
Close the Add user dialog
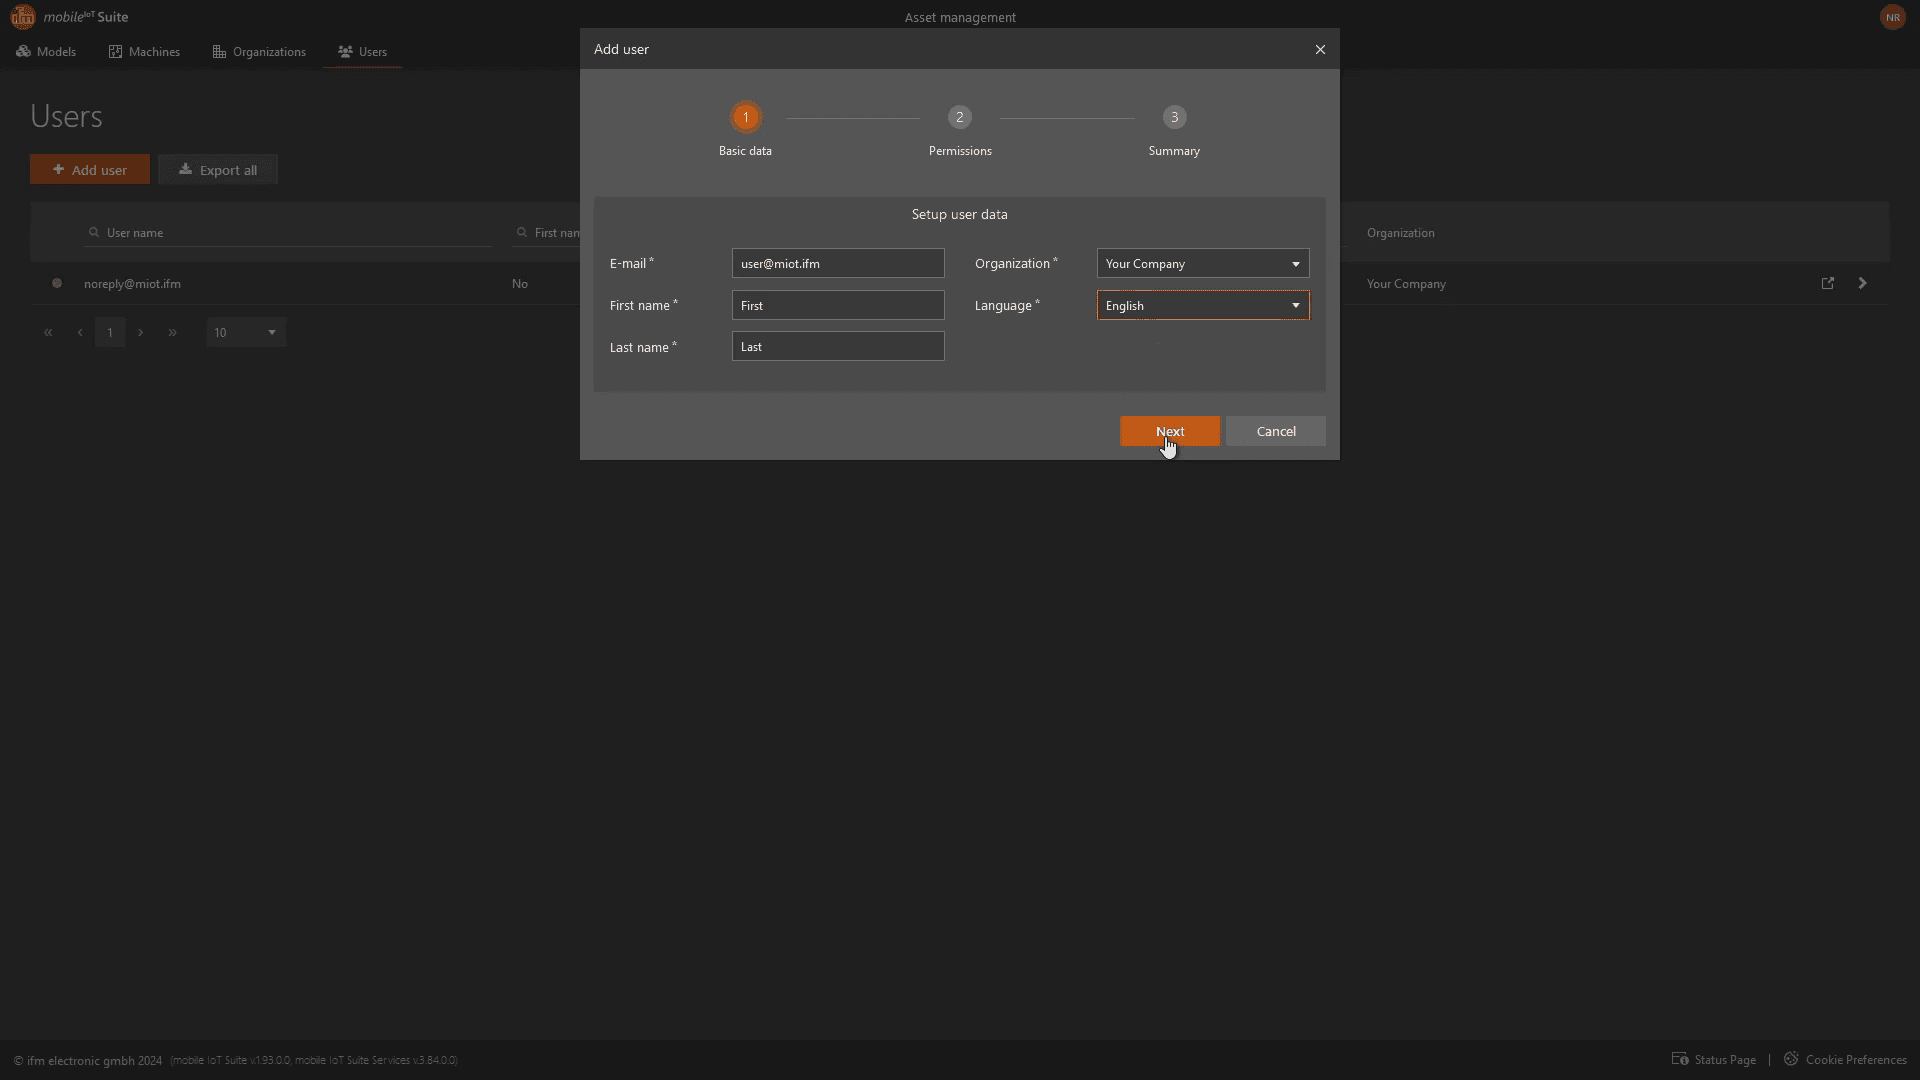coord(1320,49)
